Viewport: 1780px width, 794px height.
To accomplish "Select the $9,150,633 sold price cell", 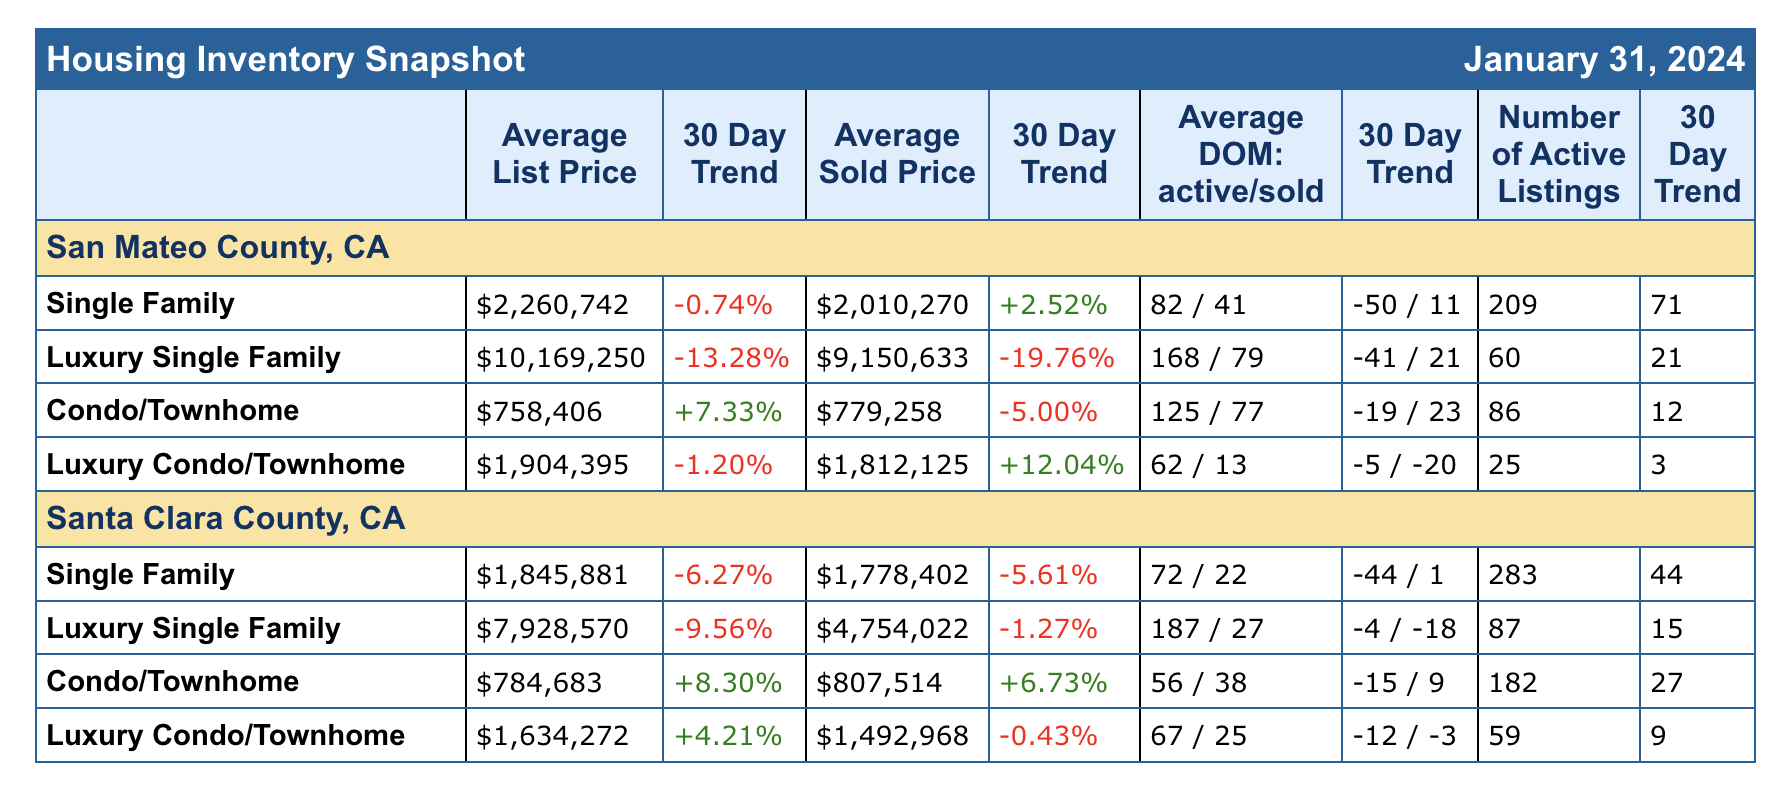I will pyautogui.click(x=893, y=357).
